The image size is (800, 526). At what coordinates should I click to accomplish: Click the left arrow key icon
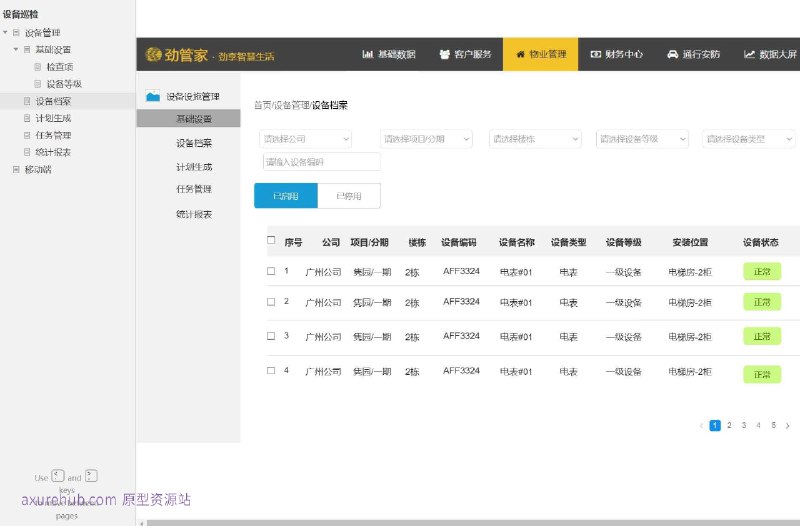pos(58,476)
